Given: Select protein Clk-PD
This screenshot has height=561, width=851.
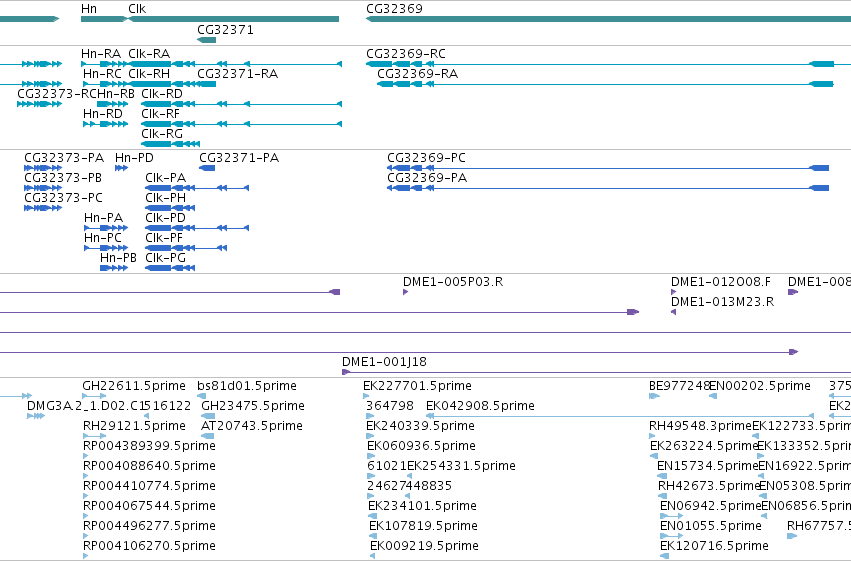Looking at the screenshot, I should coord(166,218).
